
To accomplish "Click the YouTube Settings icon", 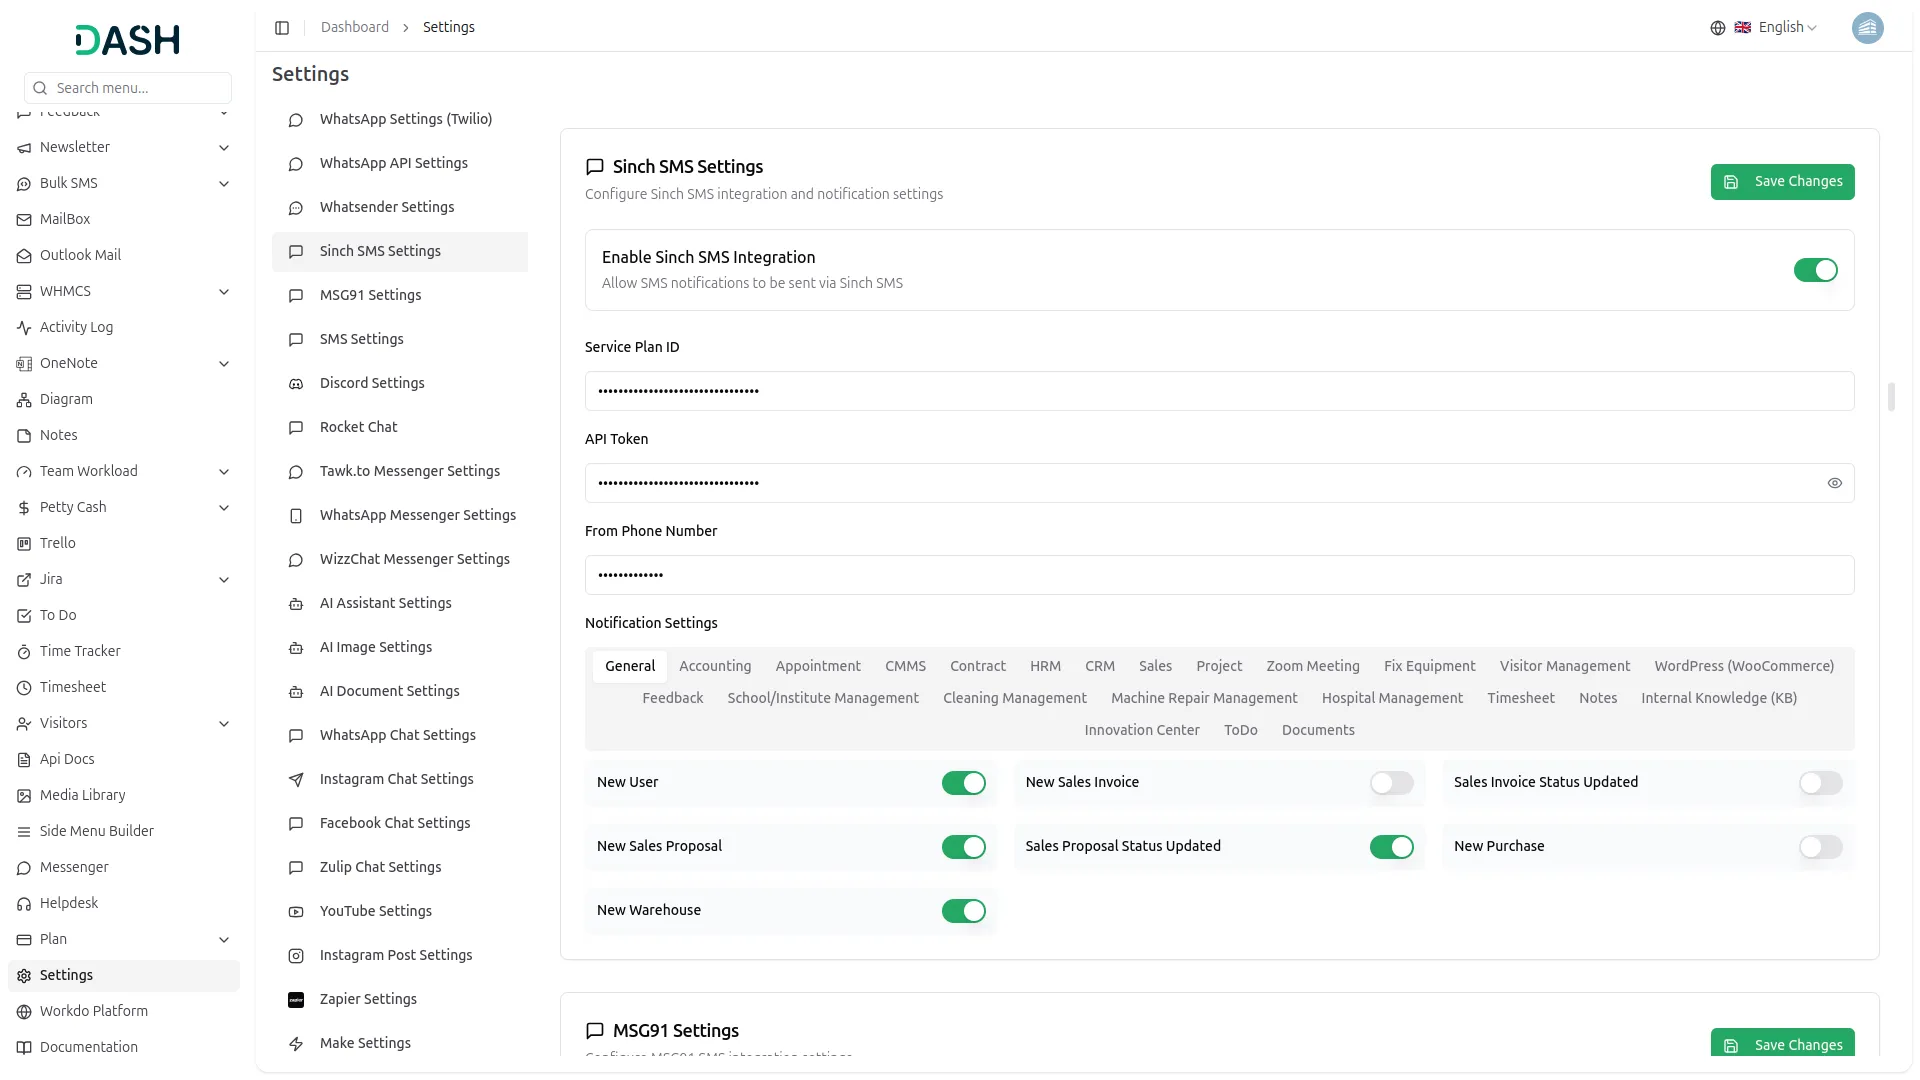I will [296, 912].
